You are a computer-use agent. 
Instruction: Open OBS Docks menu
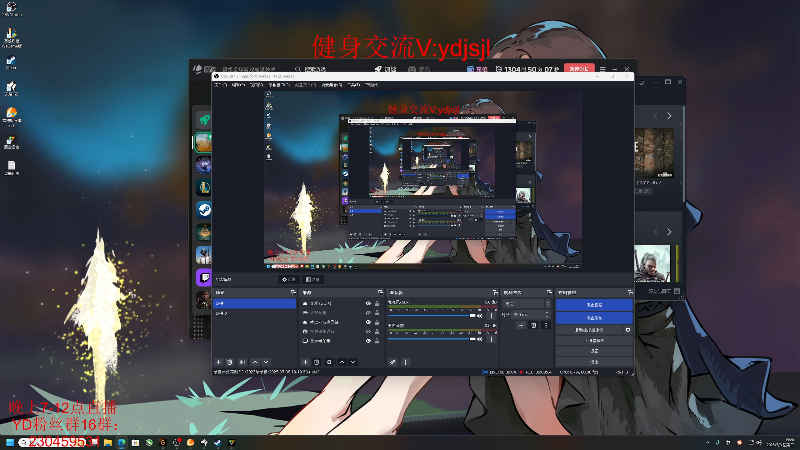click(279, 85)
